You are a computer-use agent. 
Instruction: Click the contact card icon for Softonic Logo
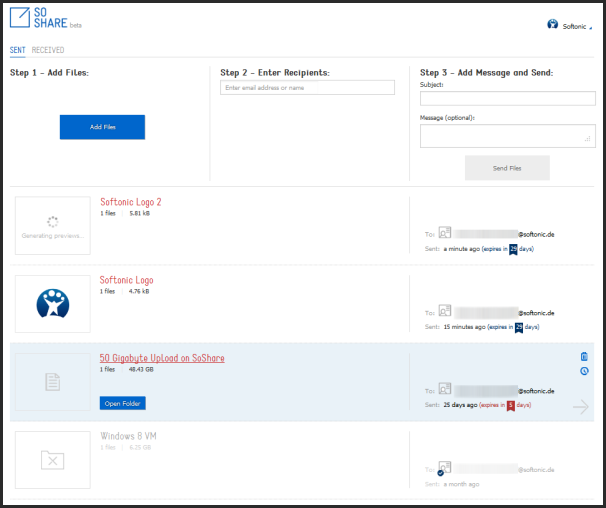445,310
